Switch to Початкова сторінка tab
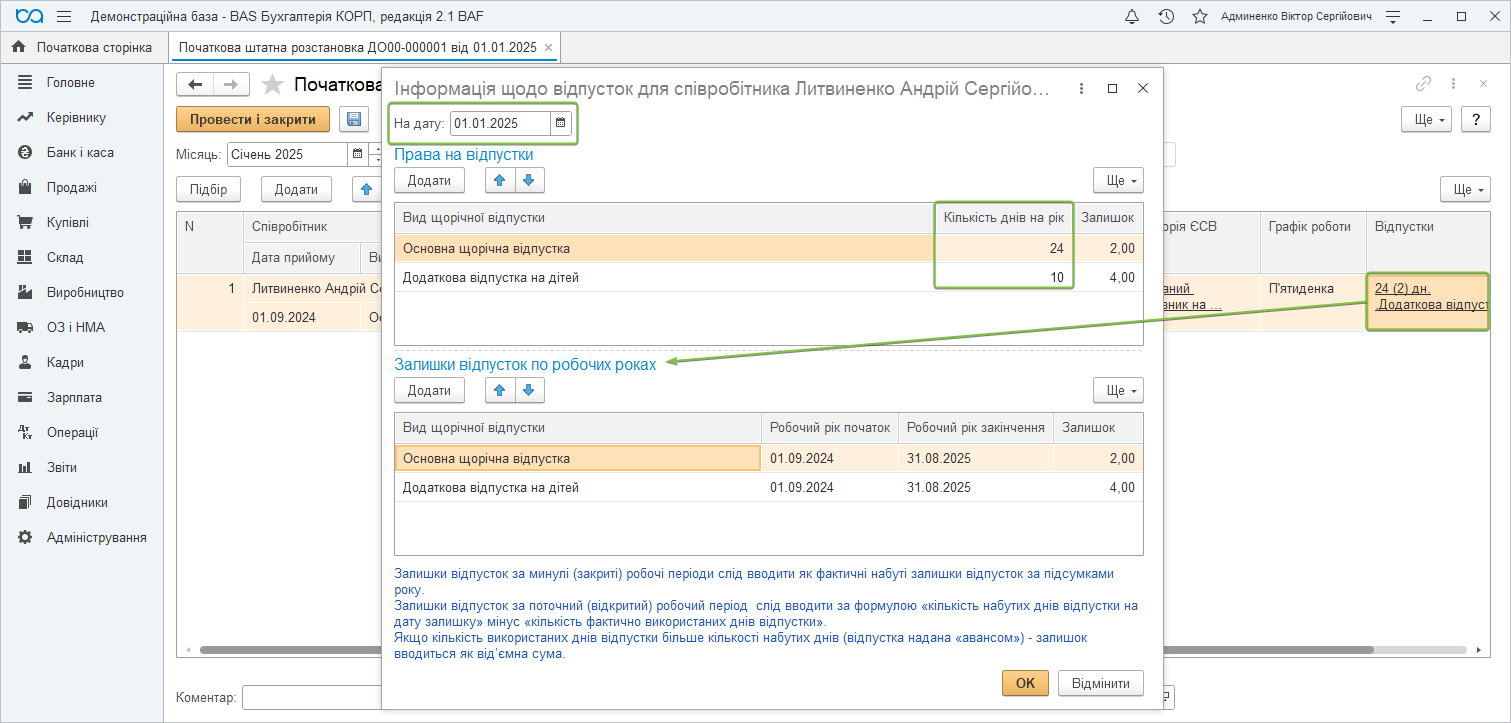Viewport: 1511px width, 723px height. tap(84, 47)
